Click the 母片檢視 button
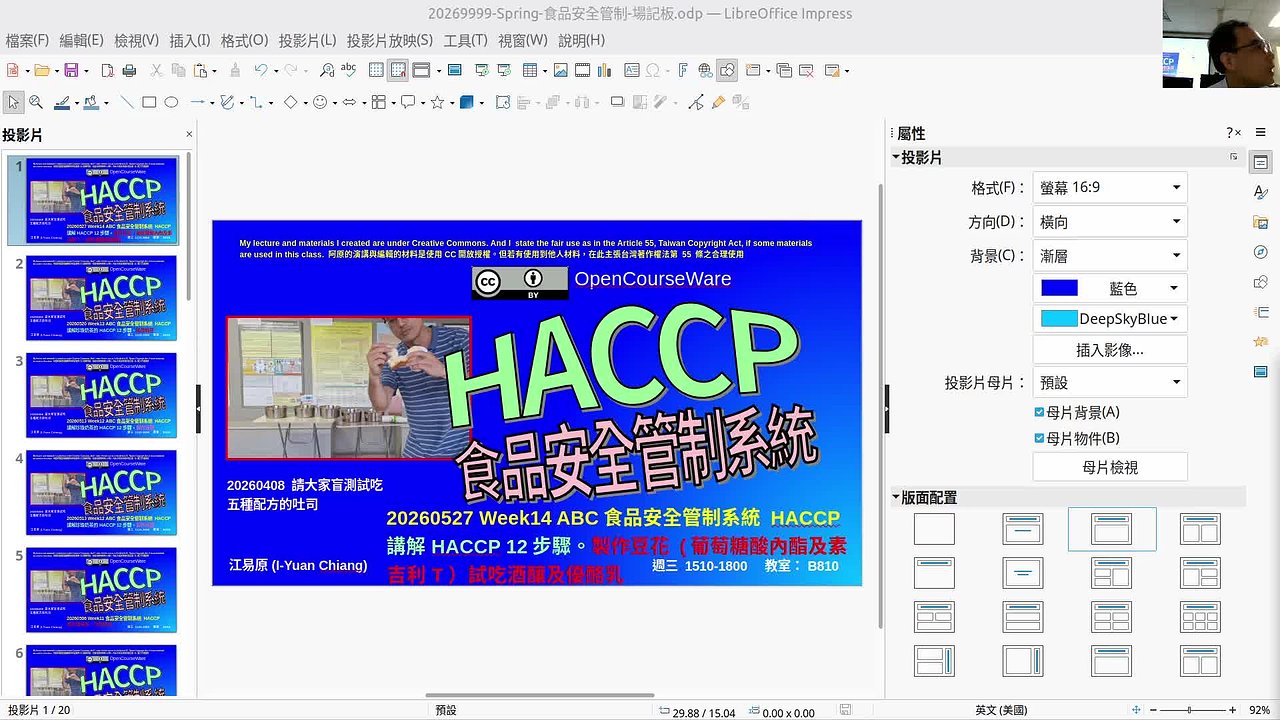This screenshot has height=720, width=1280. point(1110,467)
